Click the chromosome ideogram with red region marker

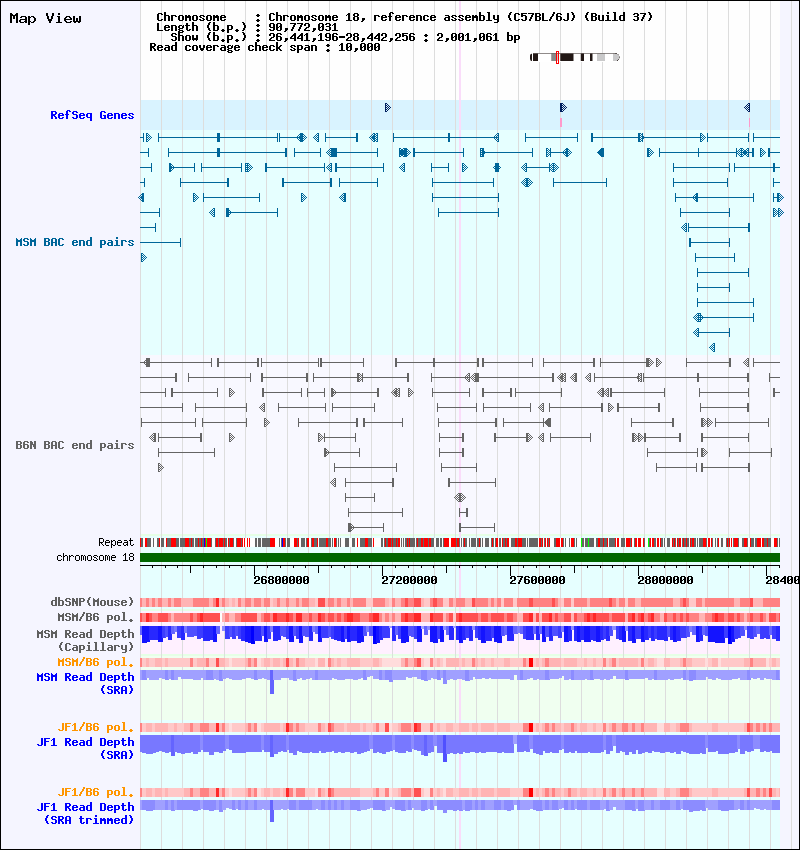point(575,57)
